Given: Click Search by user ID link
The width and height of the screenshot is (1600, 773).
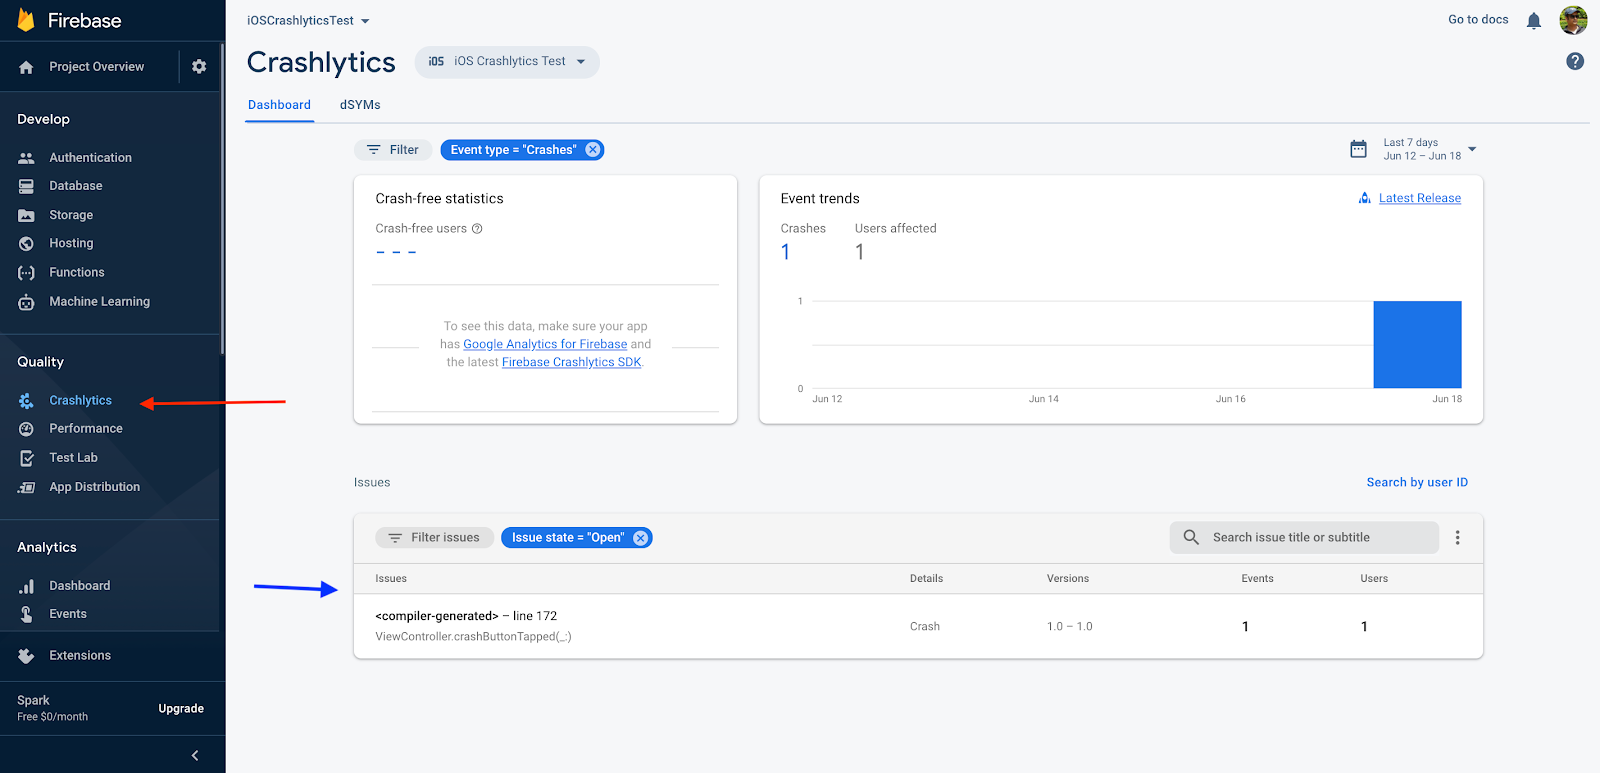Looking at the screenshot, I should coord(1417,482).
